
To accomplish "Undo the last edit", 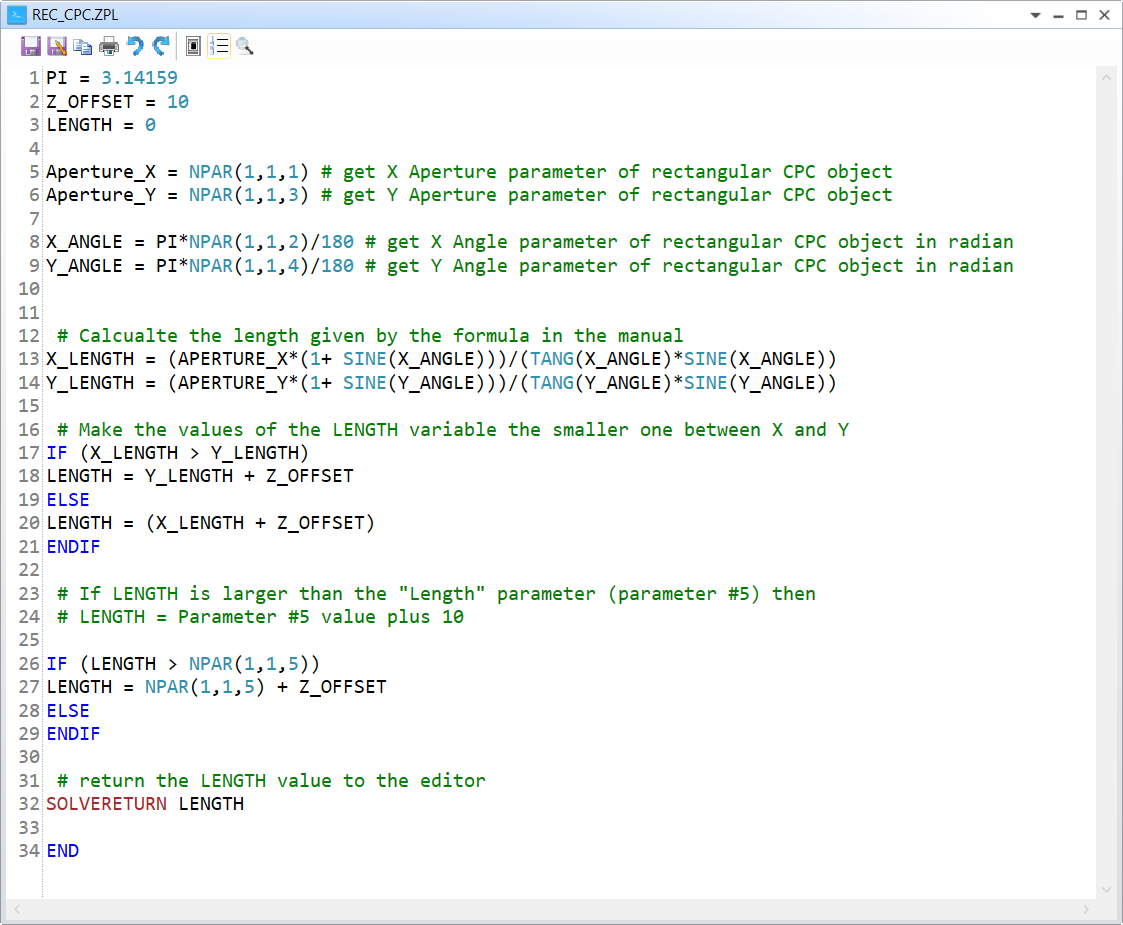I will point(135,47).
